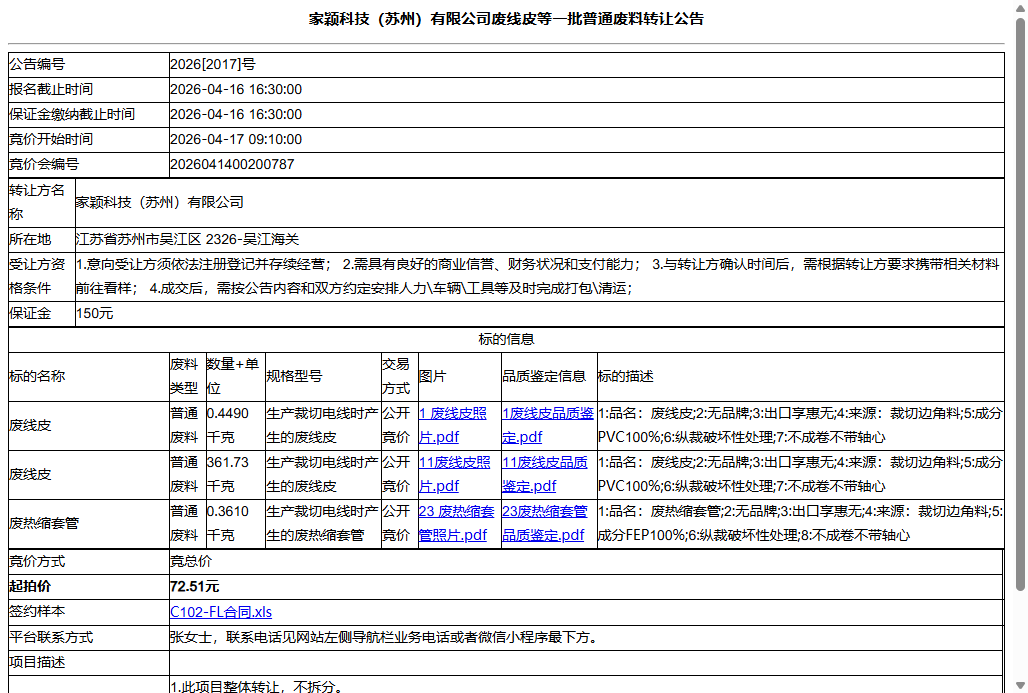Click auction ID 2026041400200787

232,164
